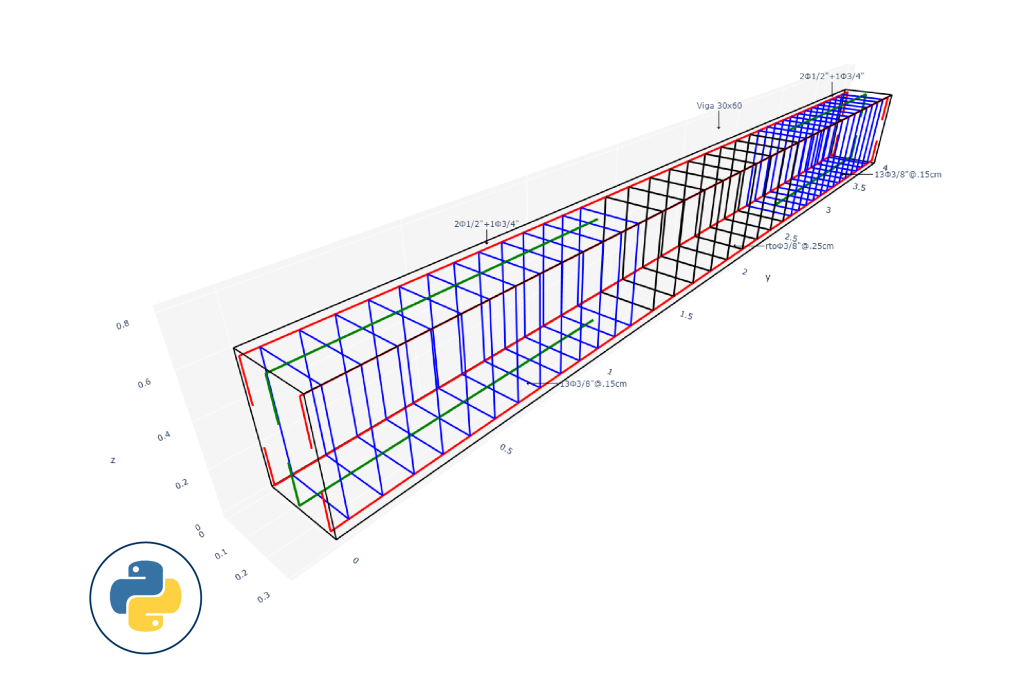The image size is (1024, 683).
Task: Click the 0.5 tick on y axis
Action: [506, 450]
